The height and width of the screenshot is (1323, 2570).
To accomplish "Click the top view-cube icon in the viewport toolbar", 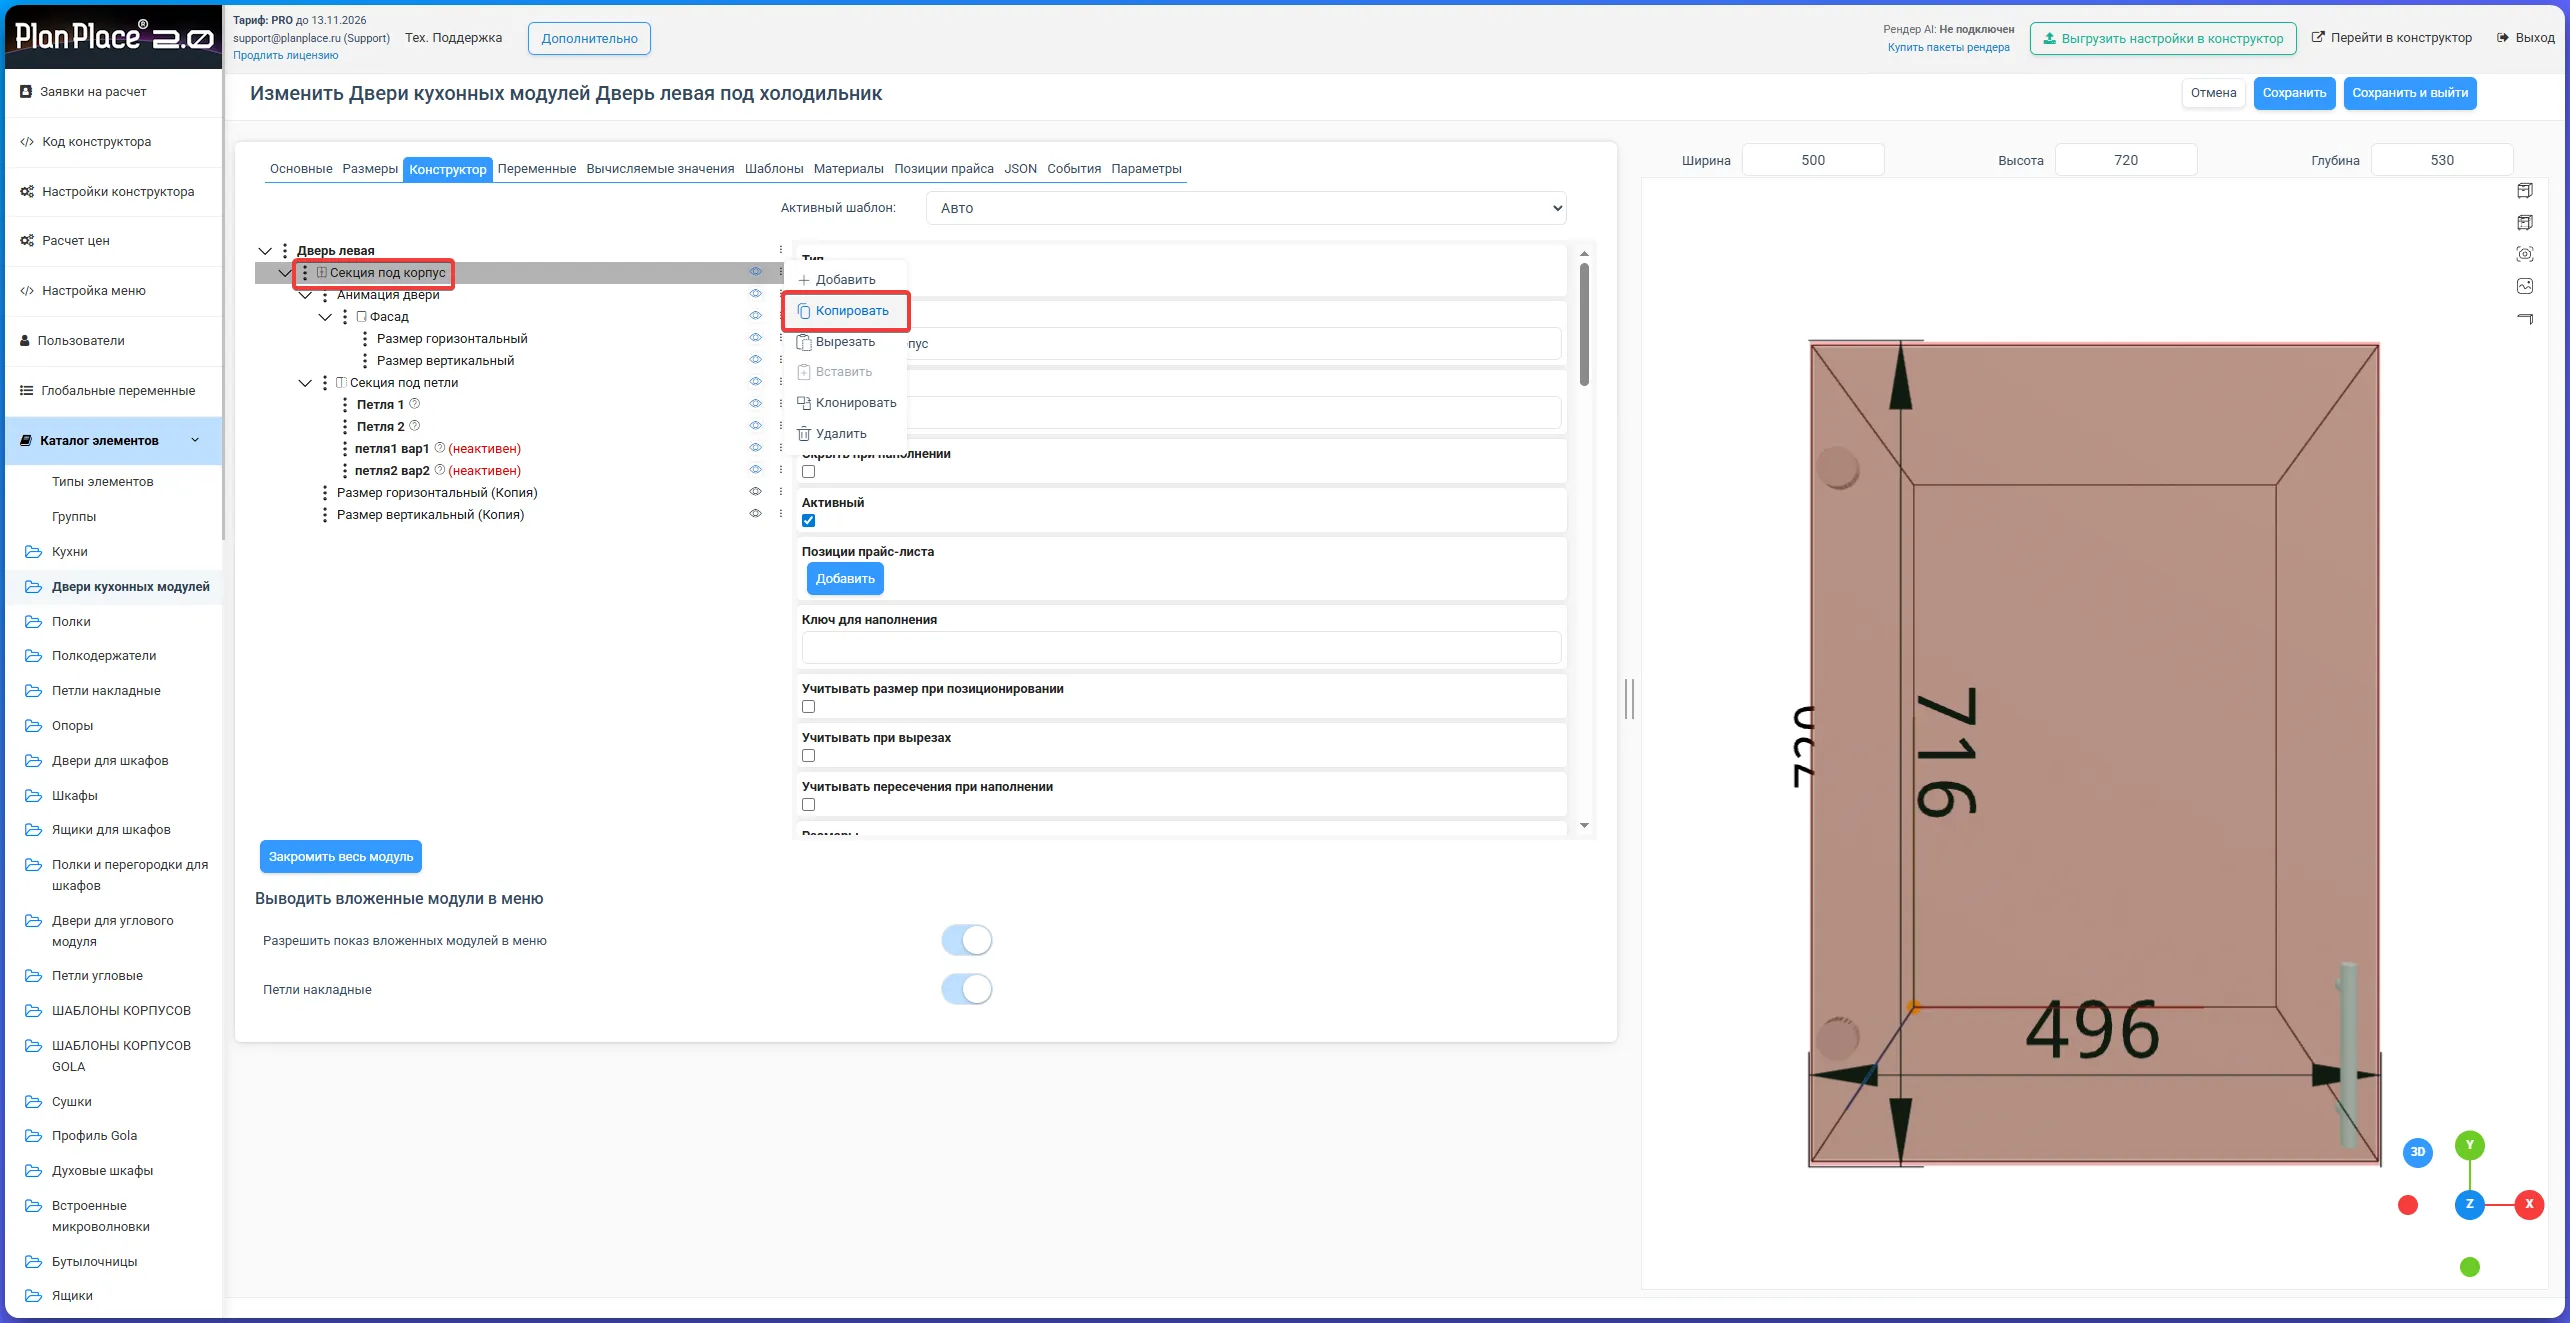I will 2525,191.
